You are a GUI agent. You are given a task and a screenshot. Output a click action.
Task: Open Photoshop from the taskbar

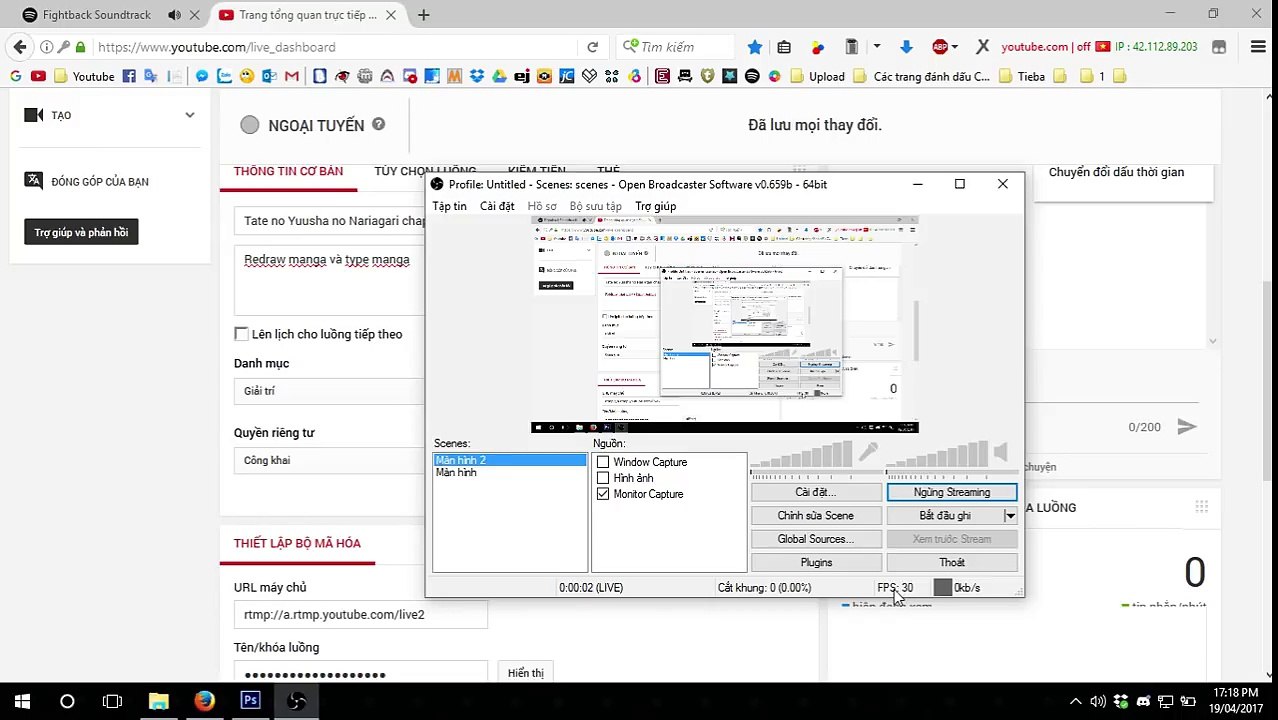[x=250, y=701]
